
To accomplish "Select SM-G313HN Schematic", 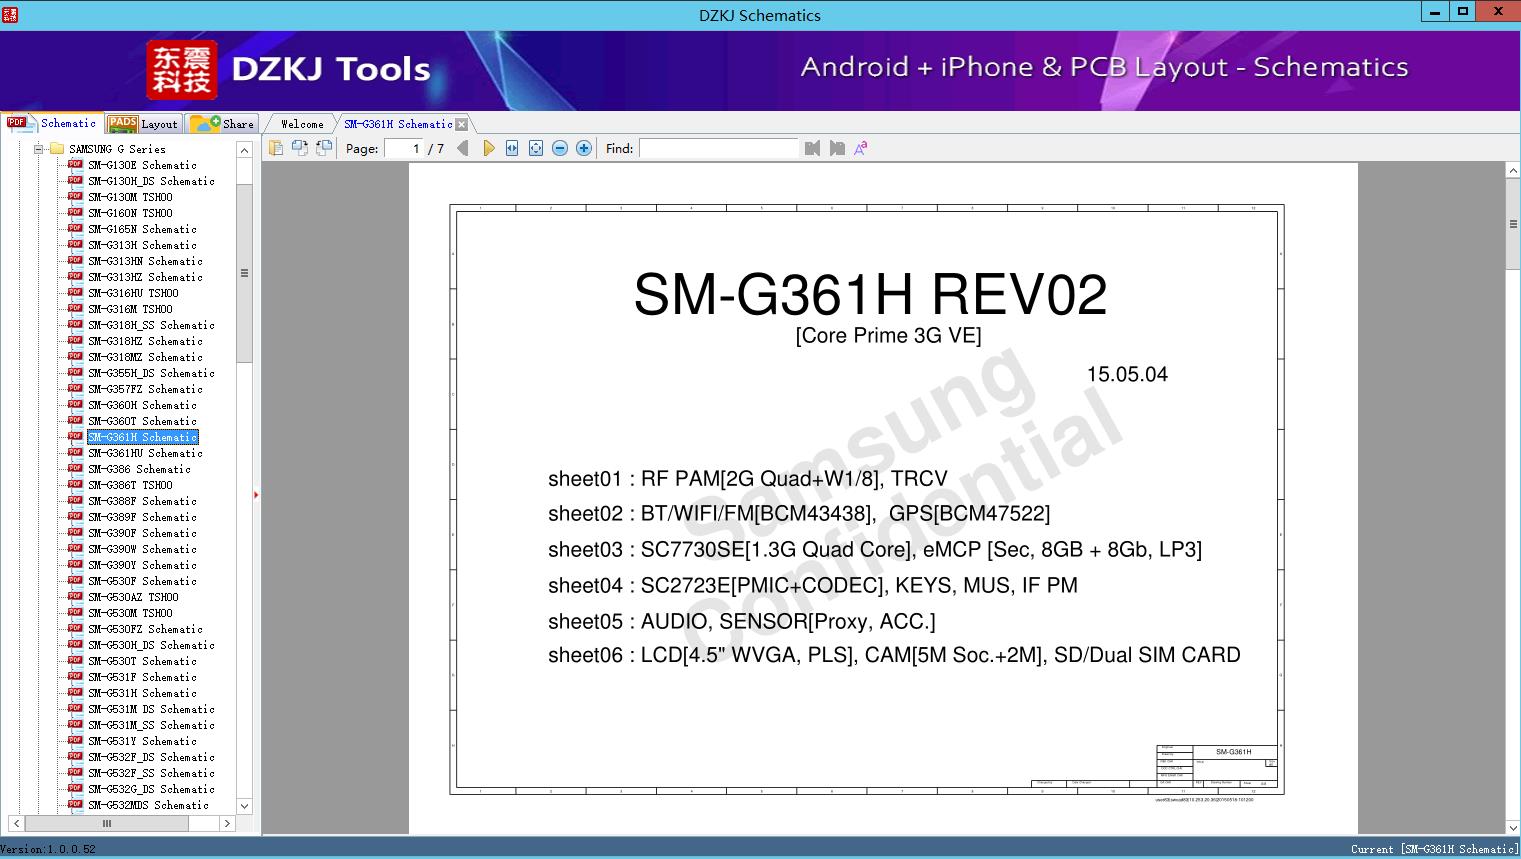I will coord(145,261).
